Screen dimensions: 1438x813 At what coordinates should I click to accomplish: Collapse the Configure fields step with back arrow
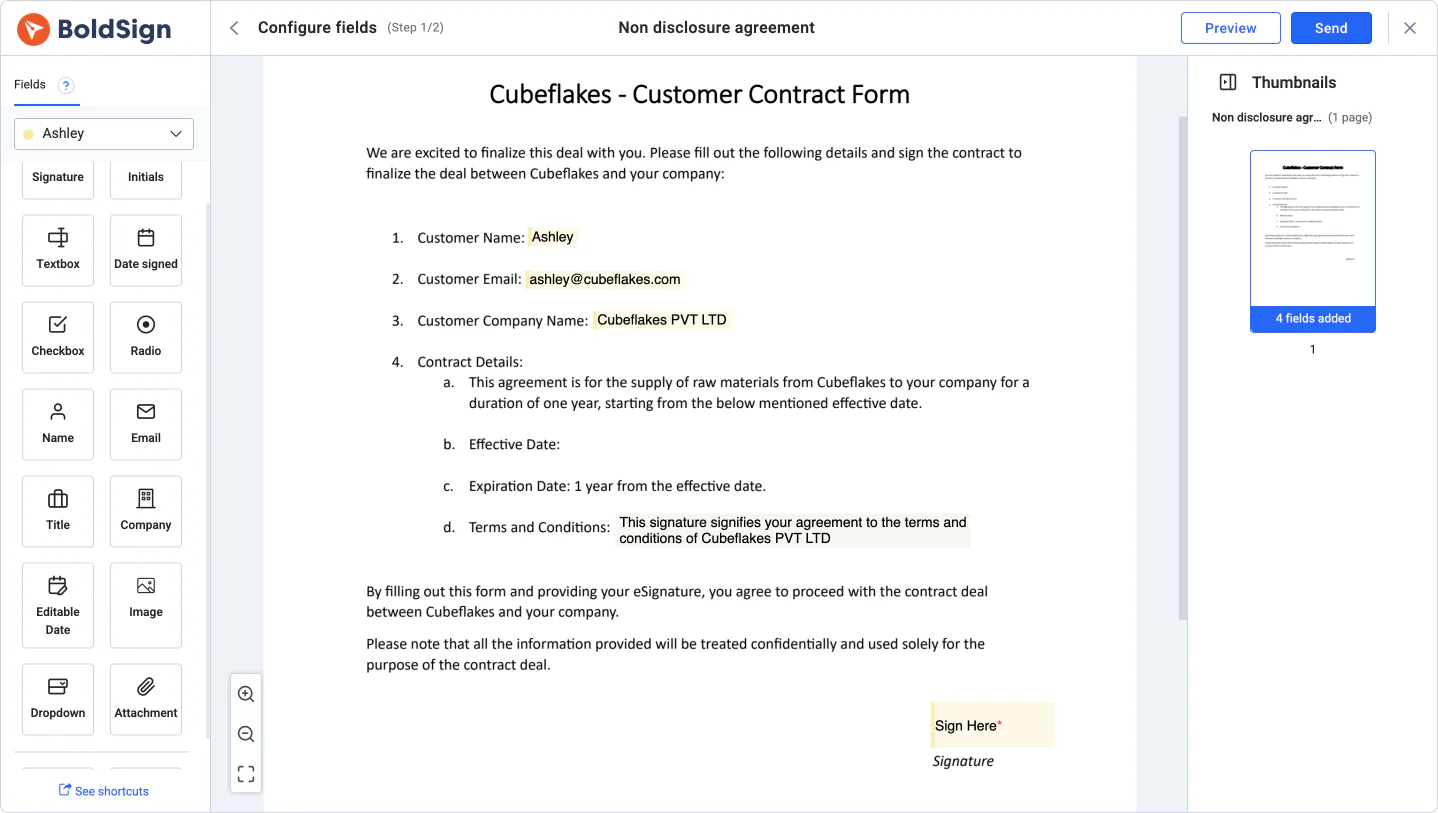[x=233, y=28]
